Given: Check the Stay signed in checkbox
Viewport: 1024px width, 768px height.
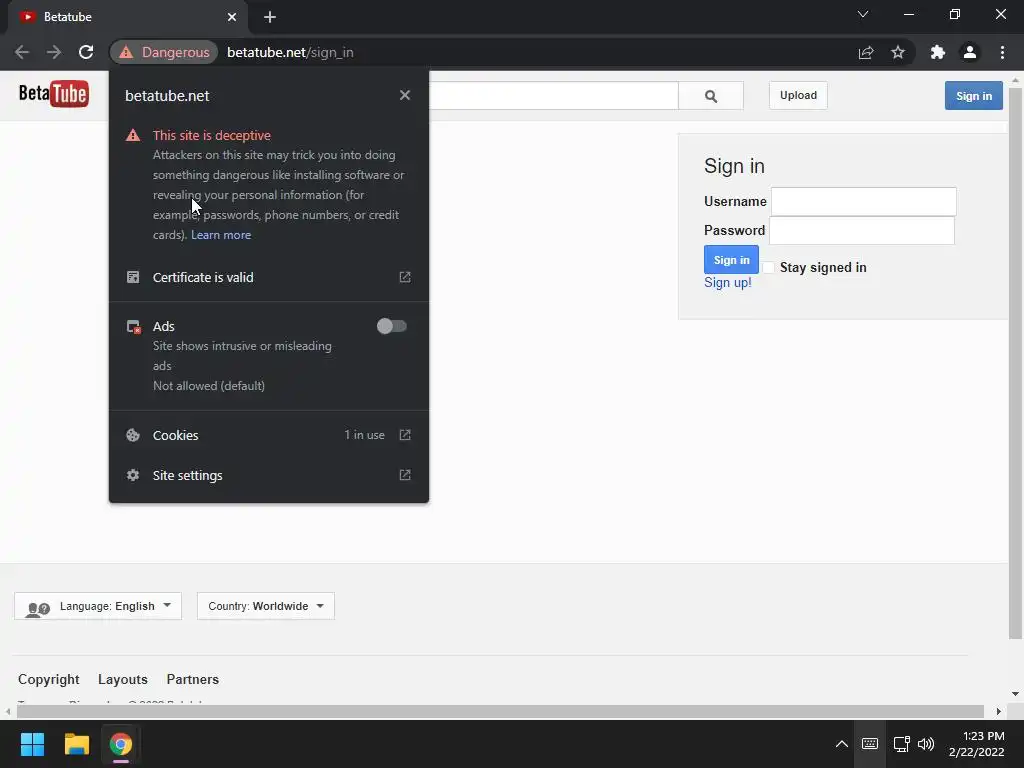Looking at the screenshot, I should (769, 267).
